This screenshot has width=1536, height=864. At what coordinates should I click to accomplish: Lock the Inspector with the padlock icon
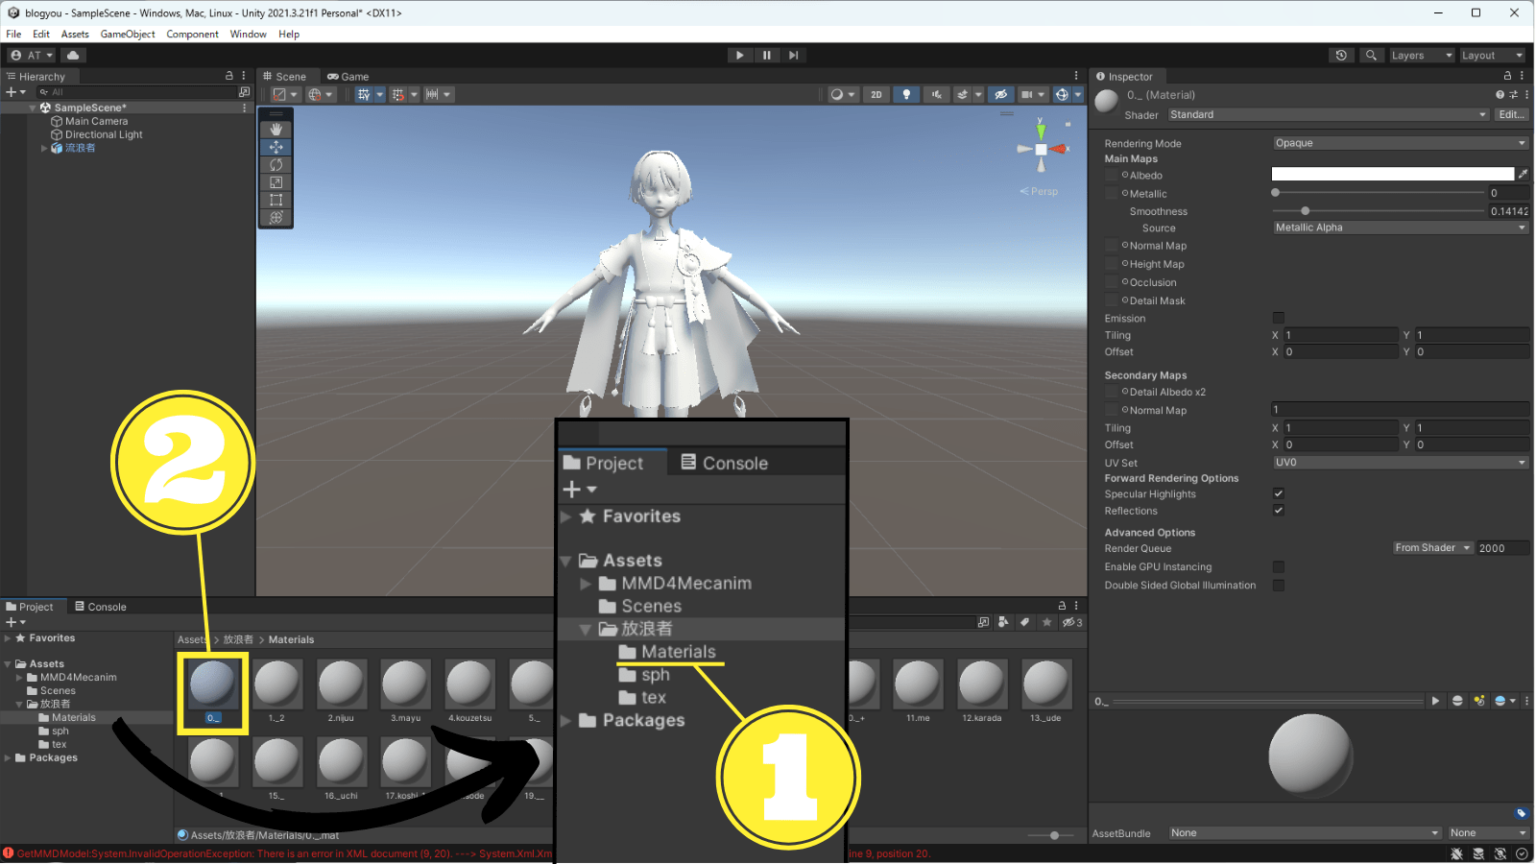coord(1510,76)
